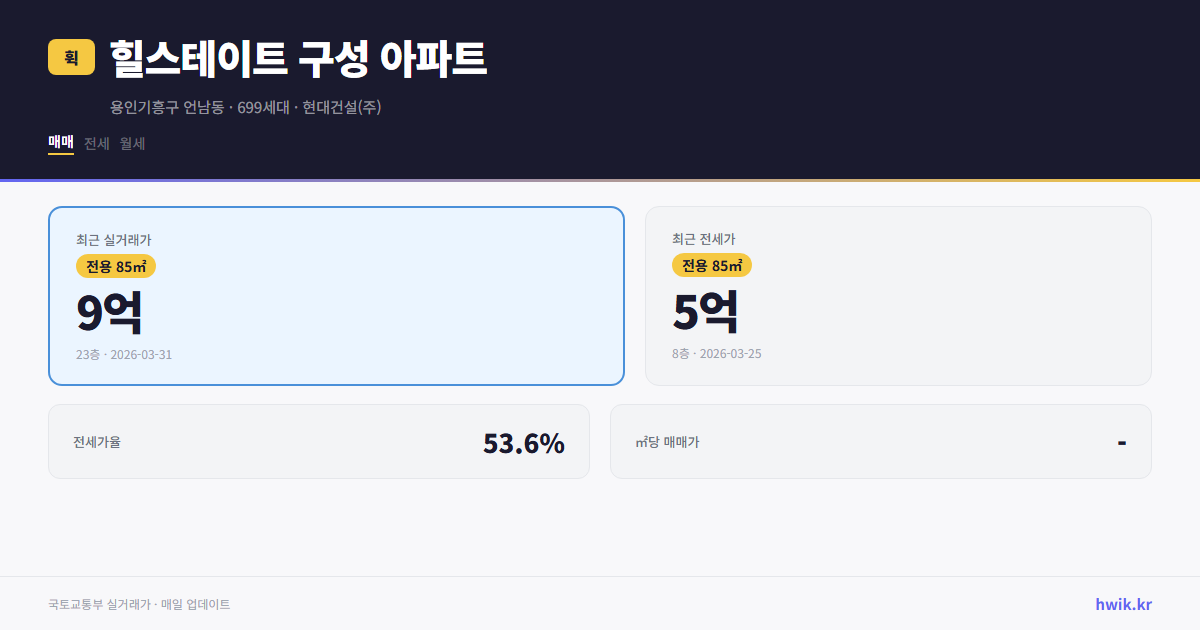Open the hwik.kr logo link in footer
The image size is (1200, 630).
[1124, 603]
